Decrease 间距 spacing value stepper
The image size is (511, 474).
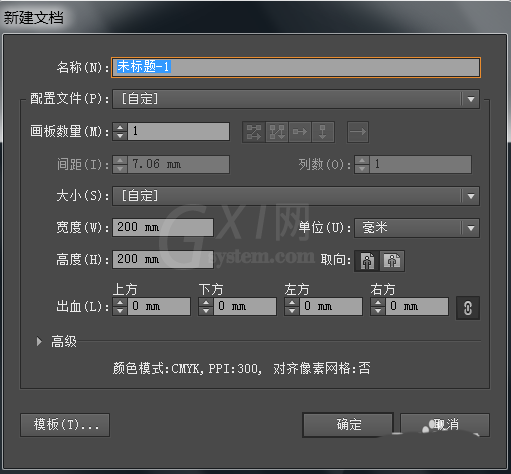[120, 169]
